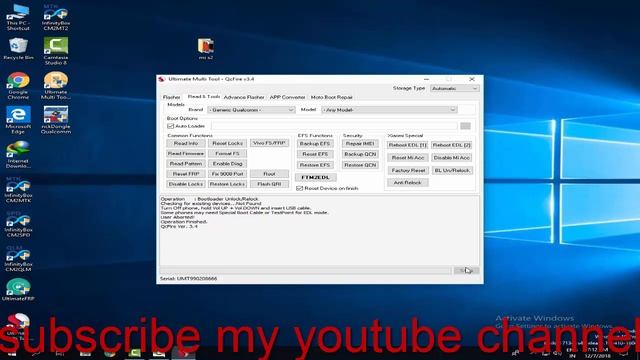
Task: Click the 'Operation Finished.' log line
Action: 184,222
